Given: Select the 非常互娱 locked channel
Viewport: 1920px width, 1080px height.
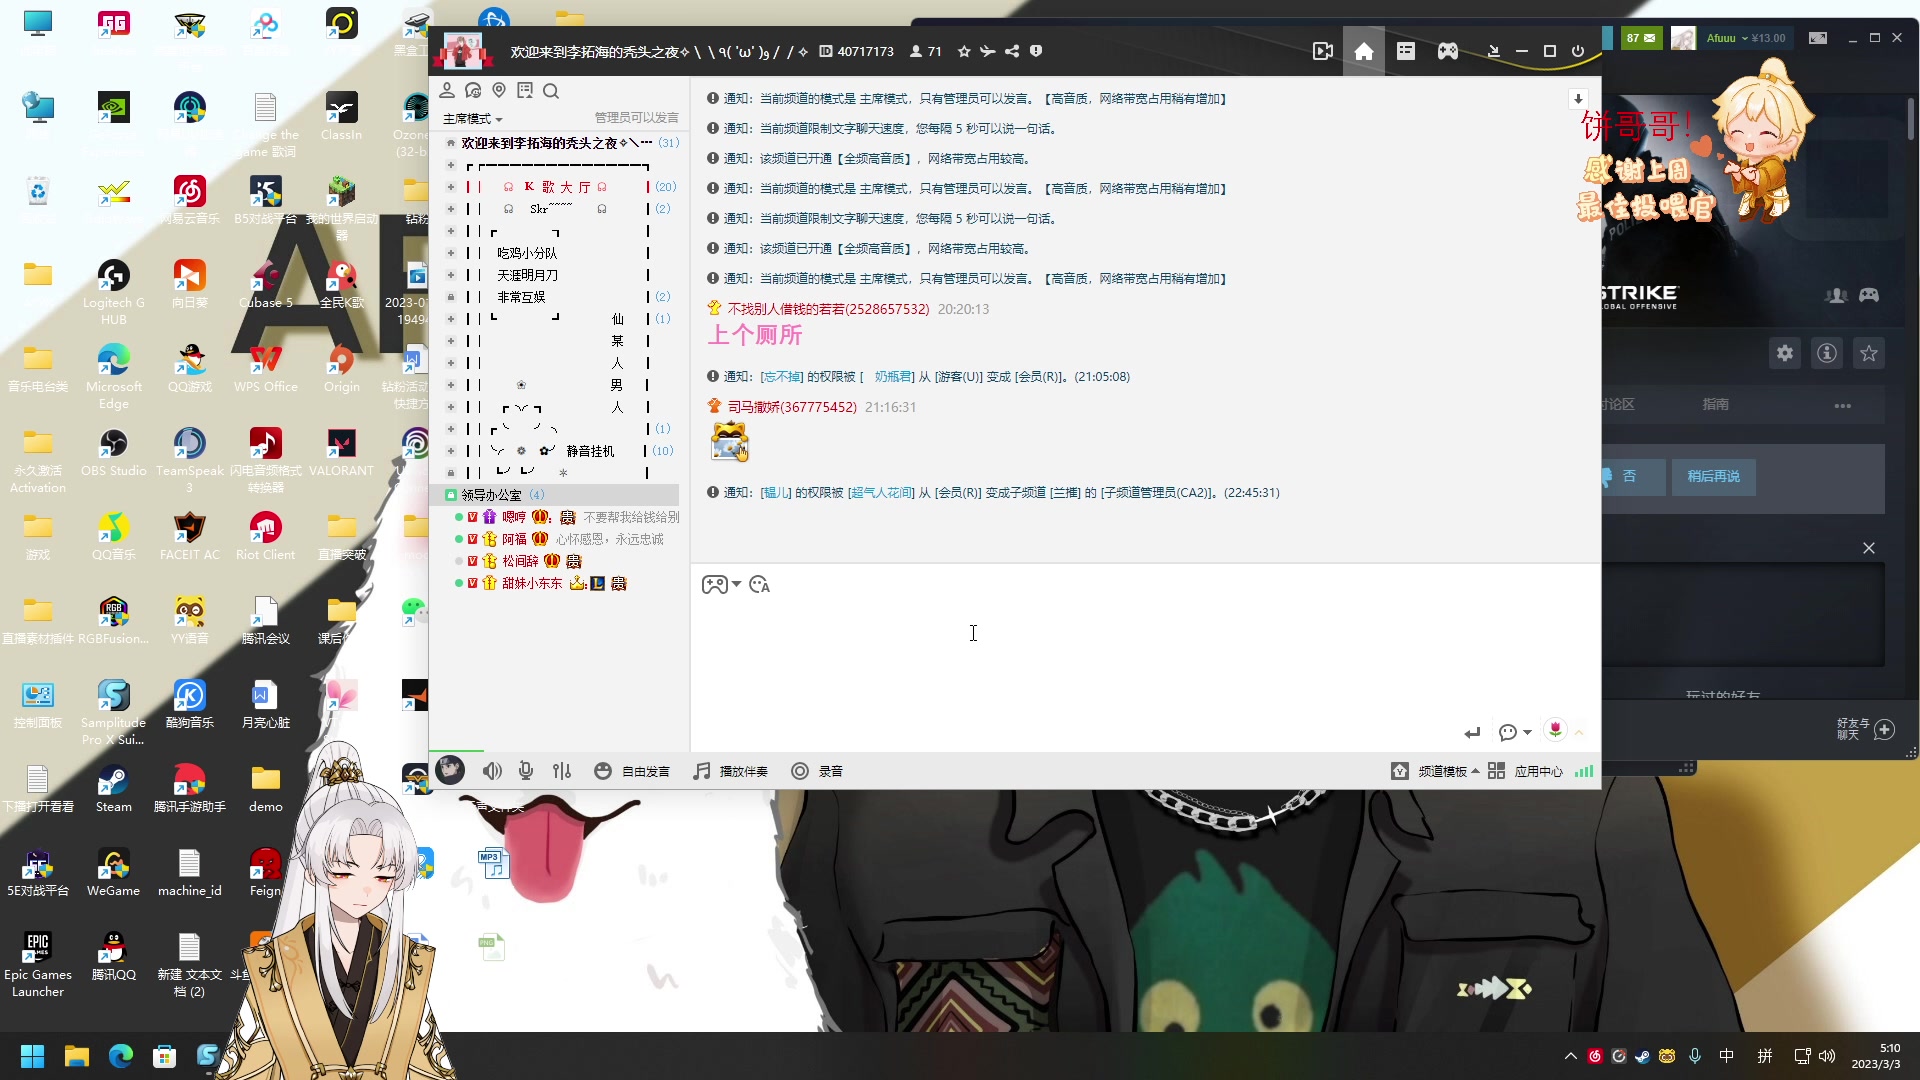Looking at the screenshot, I should [521, 297].
